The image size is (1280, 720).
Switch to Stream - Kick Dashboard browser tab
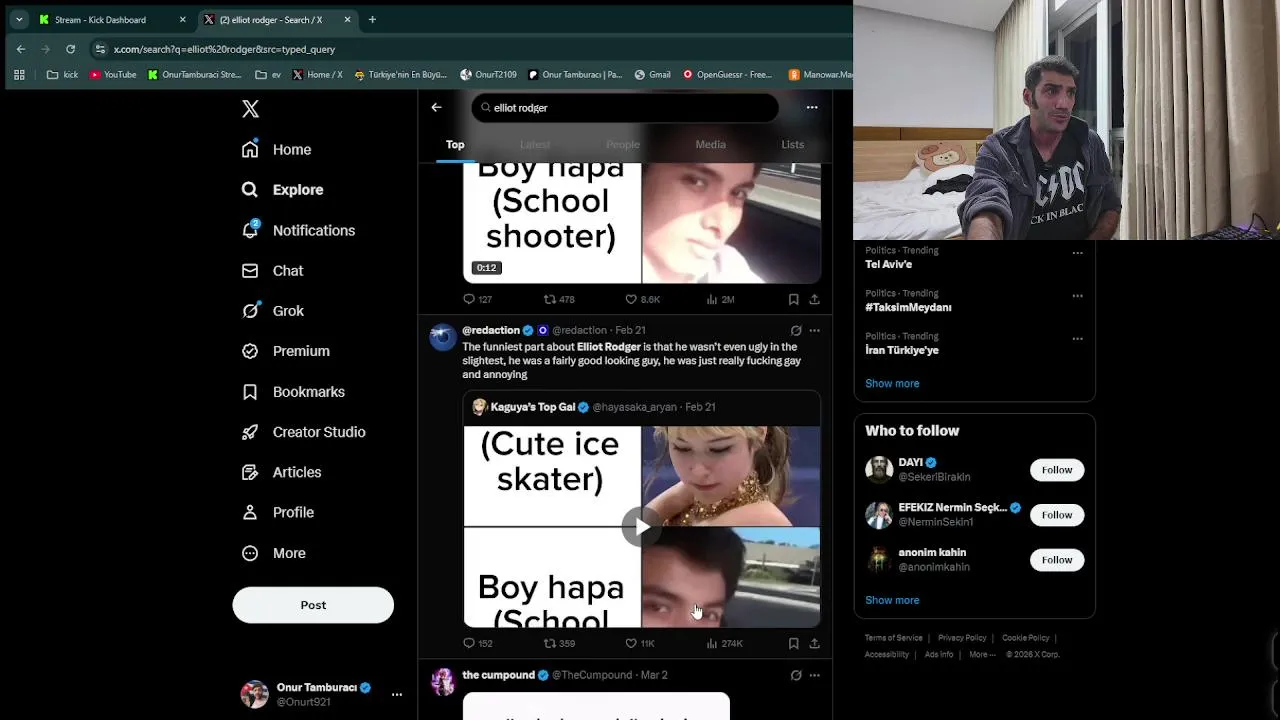(112, 19)
